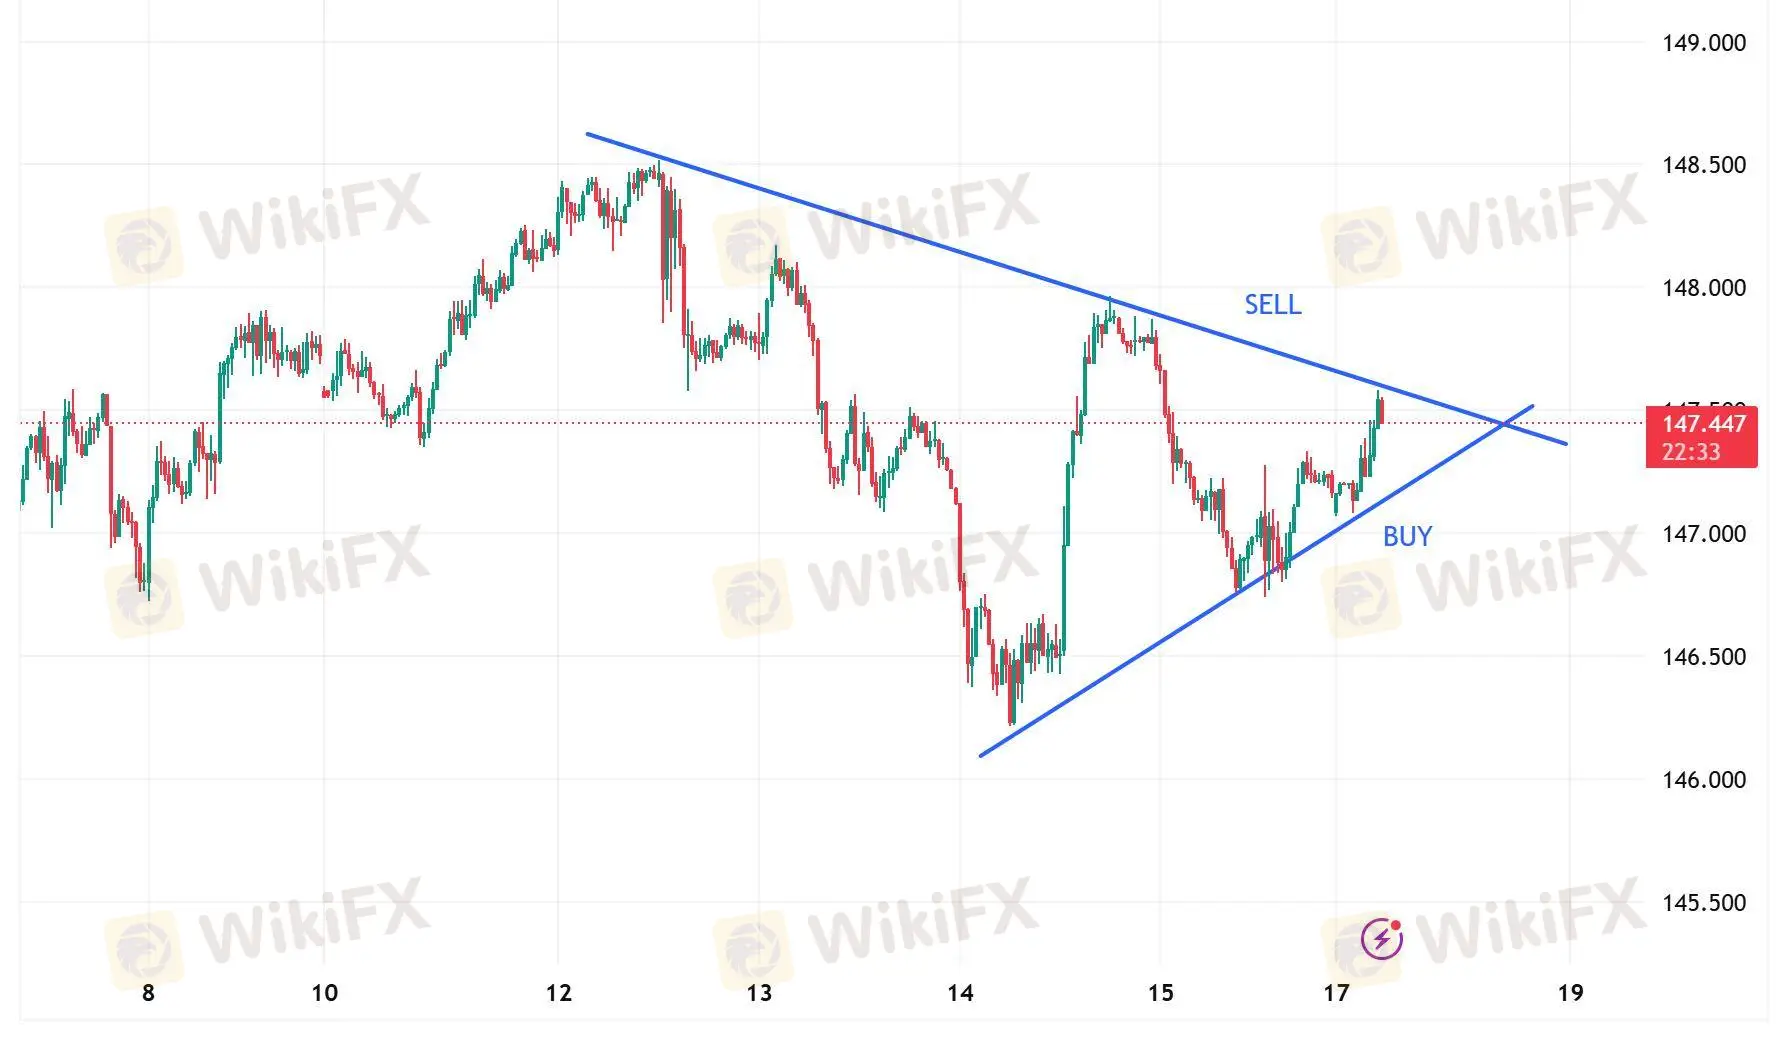Click the 146.000 price axis label
The width and height of the screenshot is (1788, 1053).
(x=1704, y=780)
